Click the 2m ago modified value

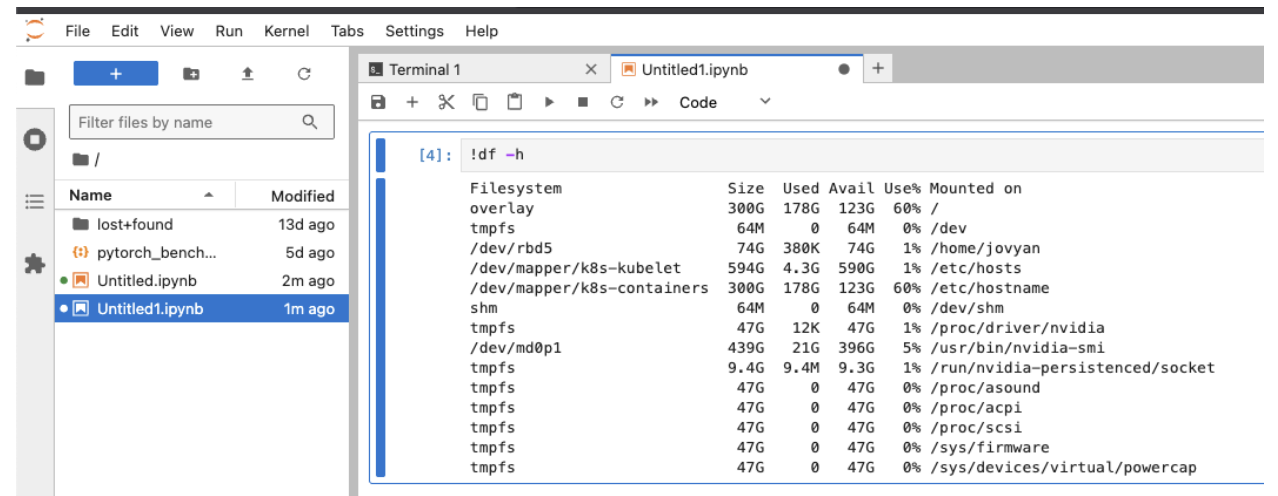(x=308, y=281)
